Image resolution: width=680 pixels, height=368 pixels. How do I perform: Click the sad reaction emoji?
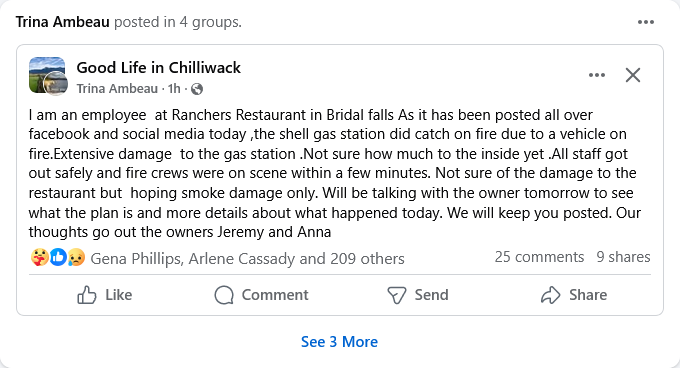pyautogui.click(x=76, y=258)
